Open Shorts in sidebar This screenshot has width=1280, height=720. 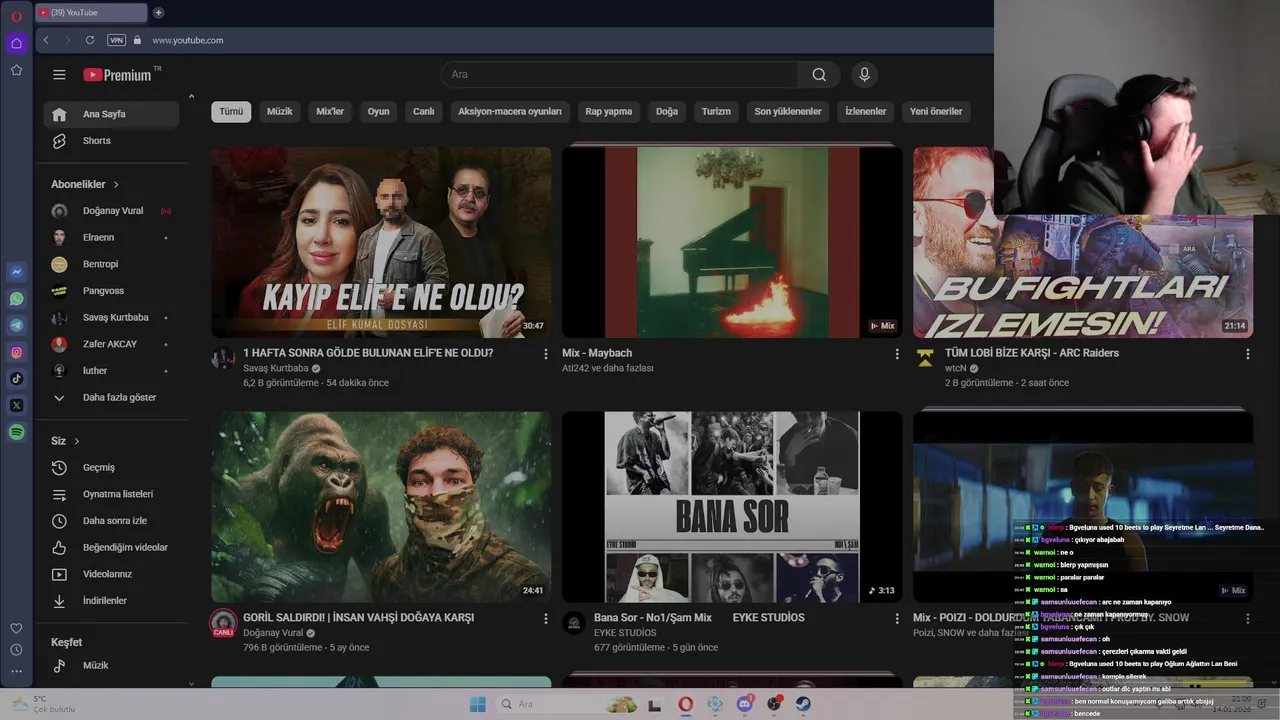112,141
